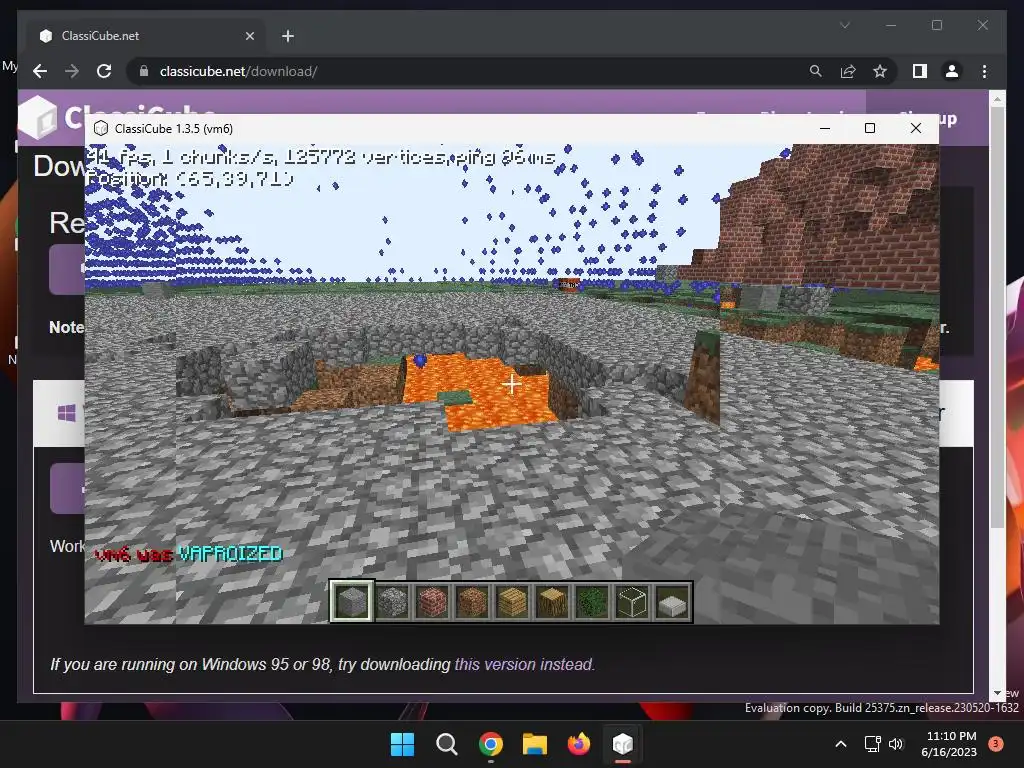Click the lava block at crosshair
This screenshot has width=1024, height=768.
pos(512,384)
